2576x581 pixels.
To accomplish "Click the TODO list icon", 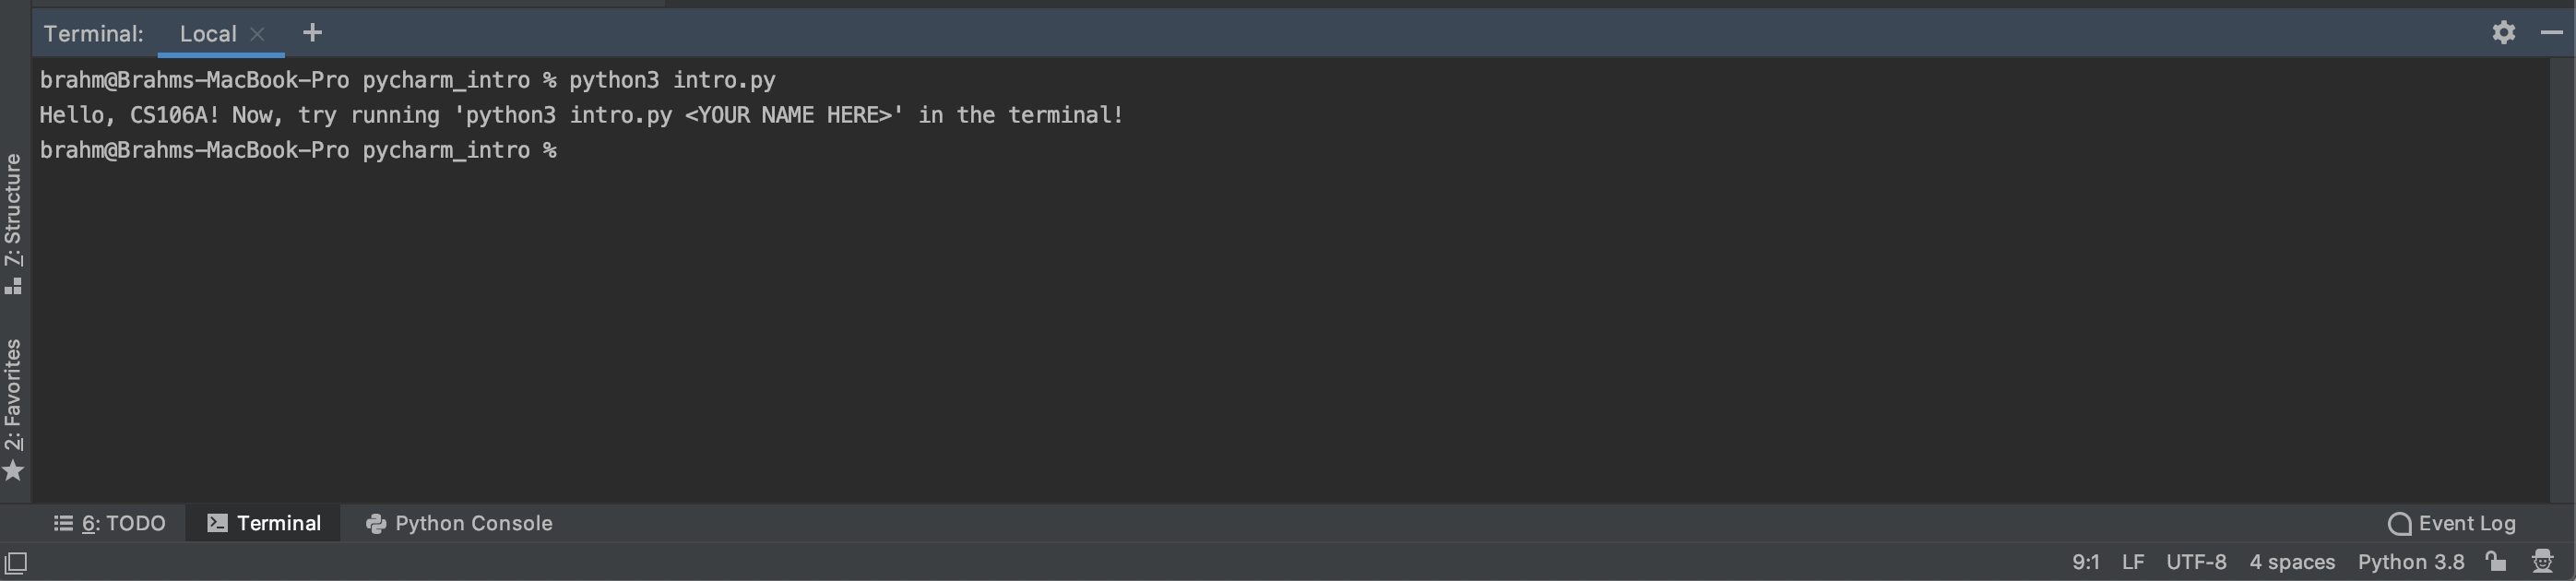I will [x=62, y=522].
